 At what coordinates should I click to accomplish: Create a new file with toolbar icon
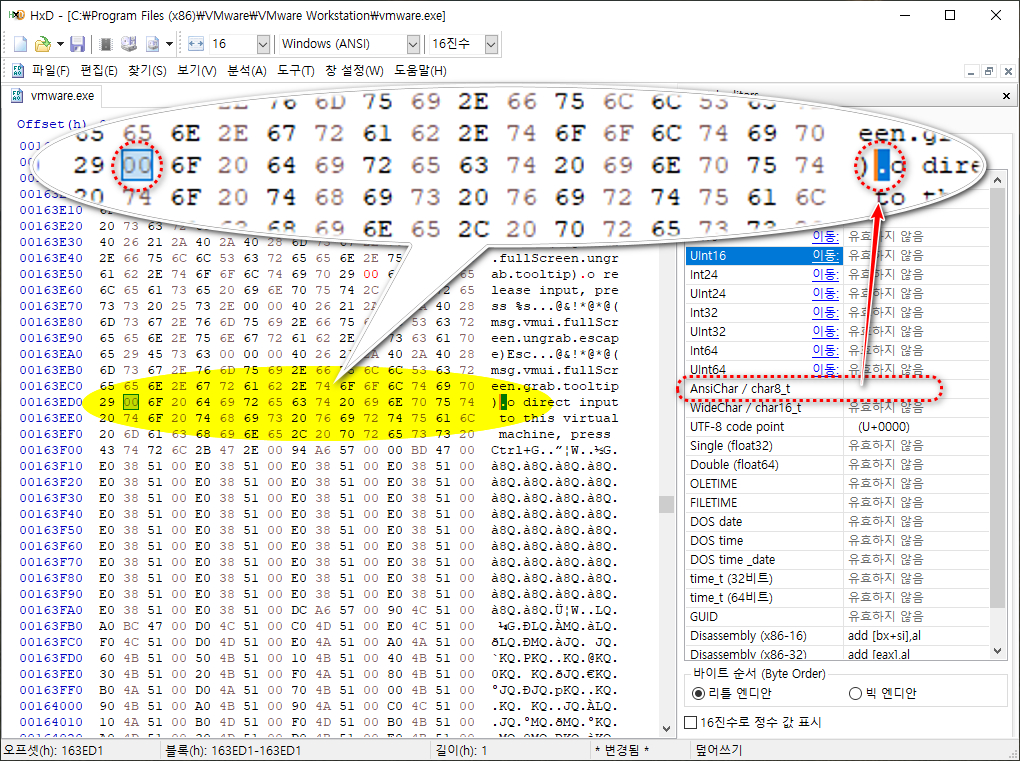(21, 44)
